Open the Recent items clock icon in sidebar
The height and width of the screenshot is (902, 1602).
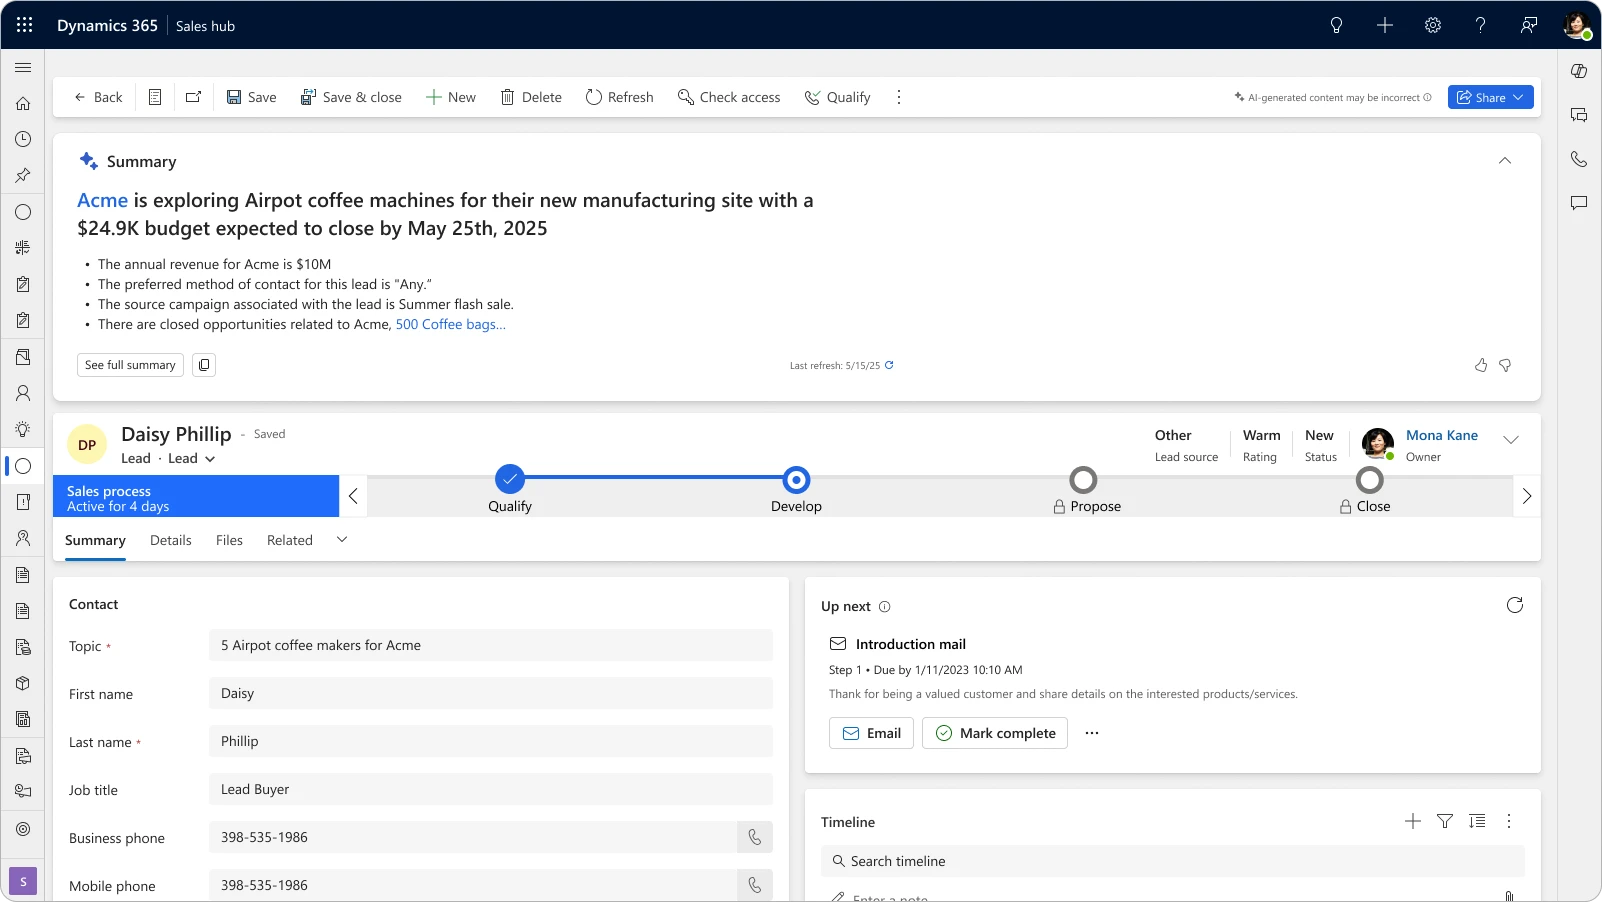(22, 140)
